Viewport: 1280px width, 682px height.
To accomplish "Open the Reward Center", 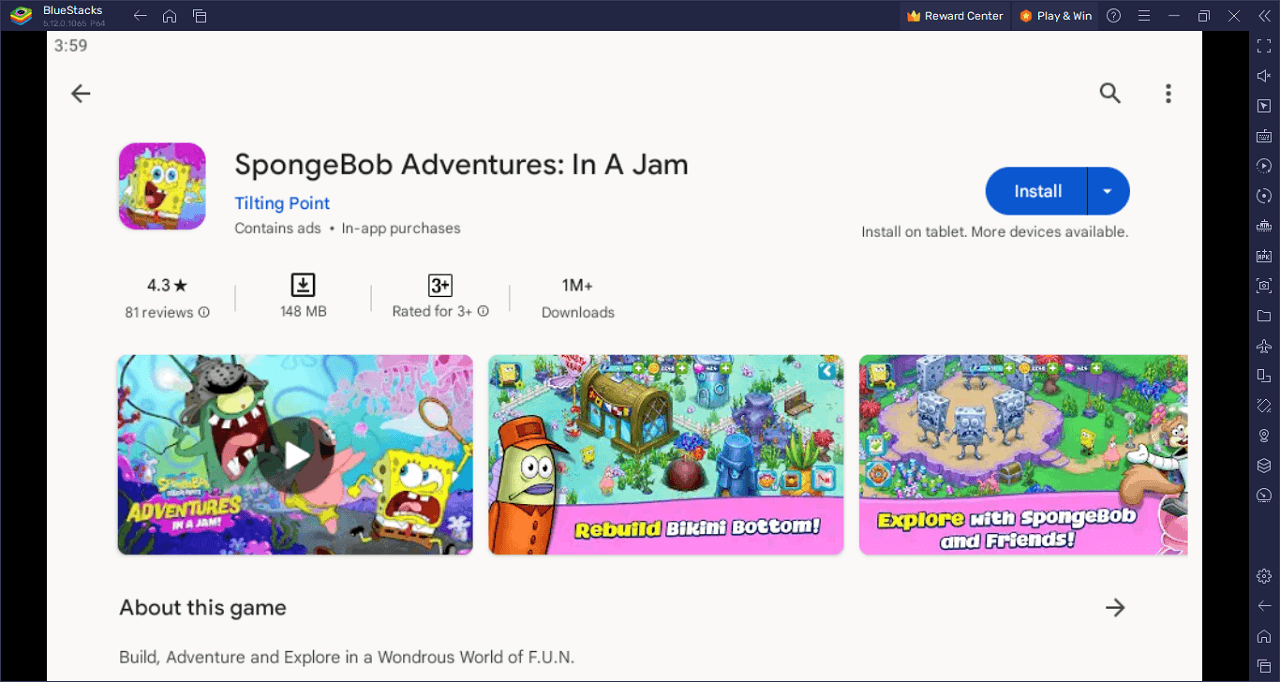I will click(954, 16).
